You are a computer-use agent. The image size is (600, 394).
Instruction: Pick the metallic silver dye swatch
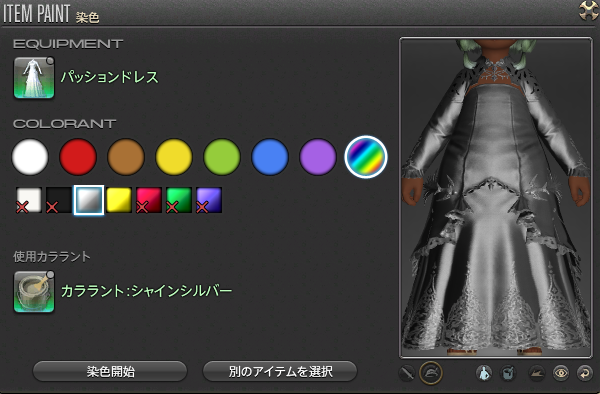pyautogui.click(x=89, y=200)
